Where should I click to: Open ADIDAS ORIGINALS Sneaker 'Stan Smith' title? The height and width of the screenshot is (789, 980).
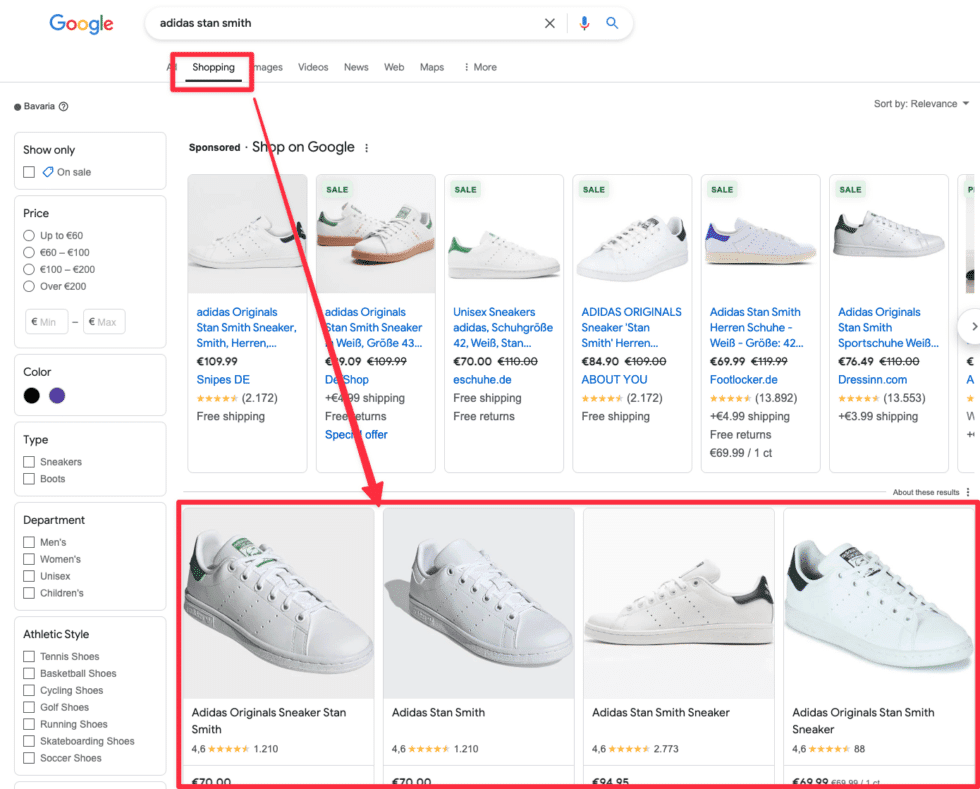pos(631,328)
